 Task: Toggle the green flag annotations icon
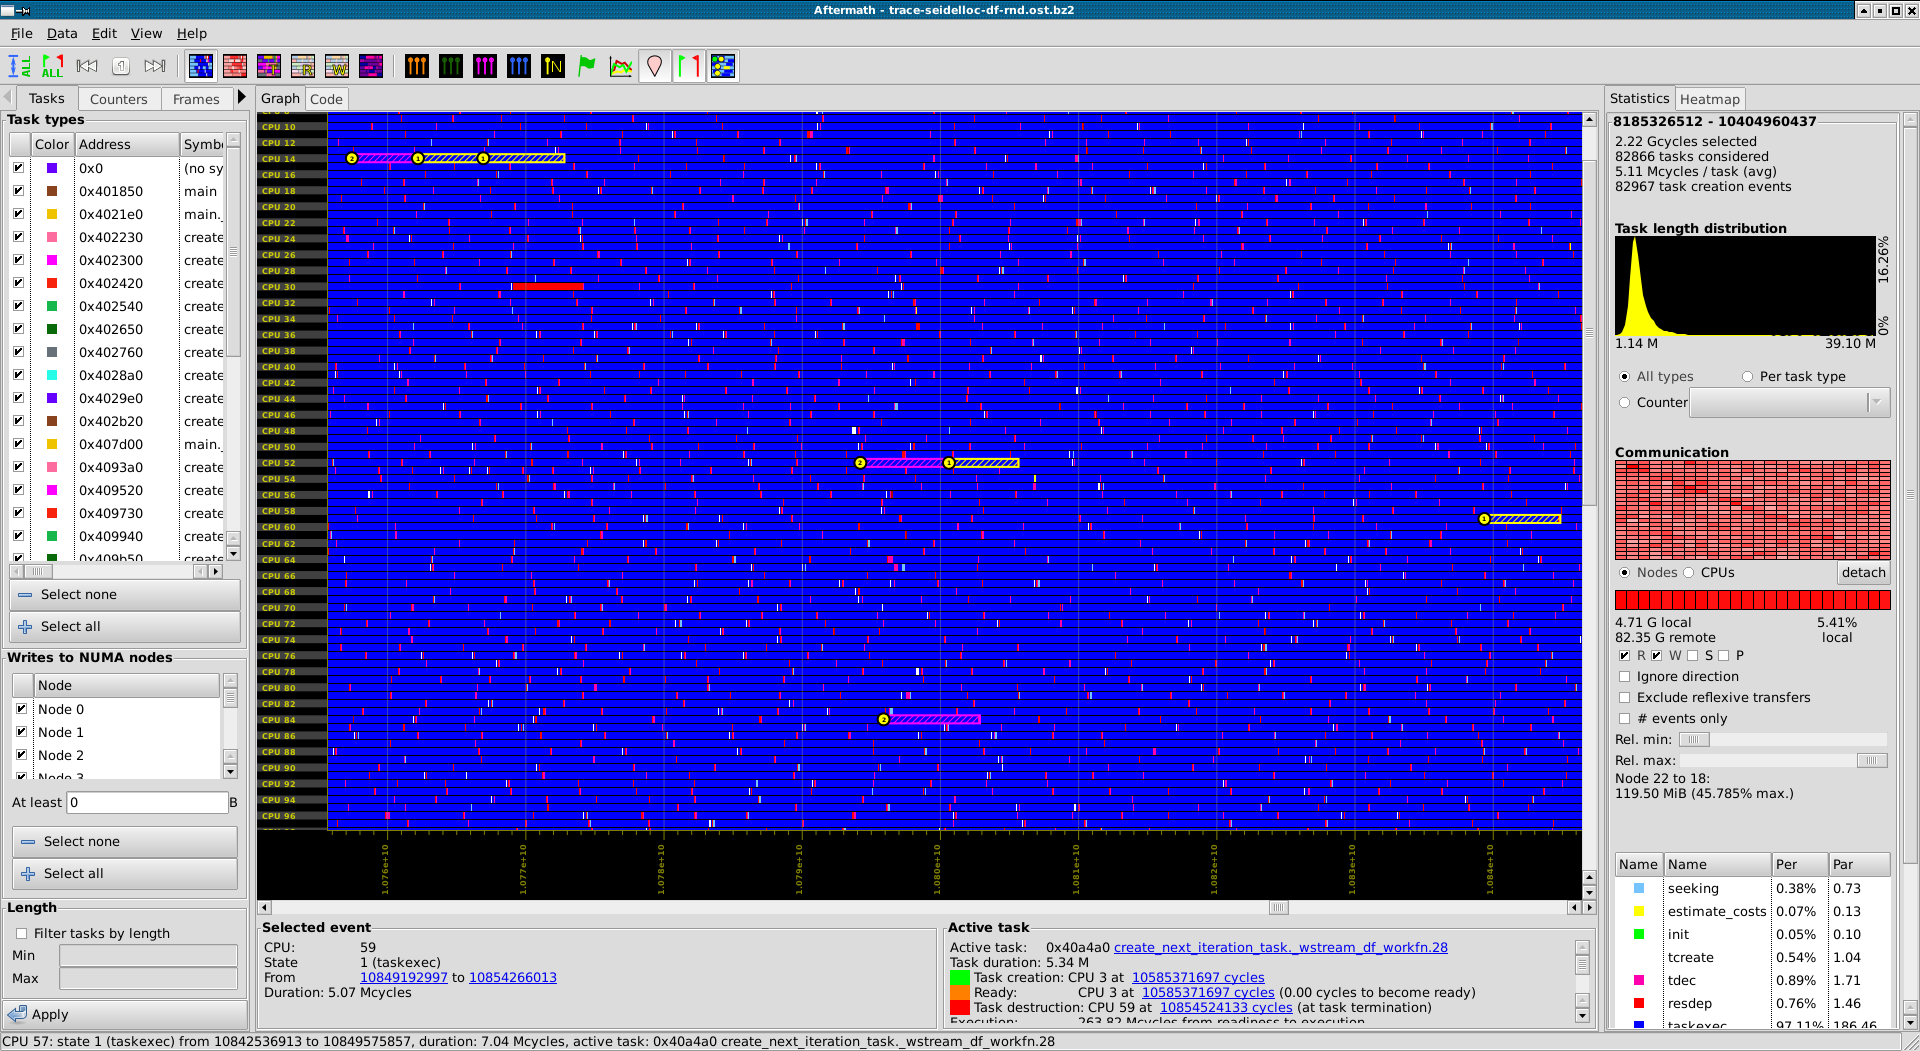(x=587, y=66)
